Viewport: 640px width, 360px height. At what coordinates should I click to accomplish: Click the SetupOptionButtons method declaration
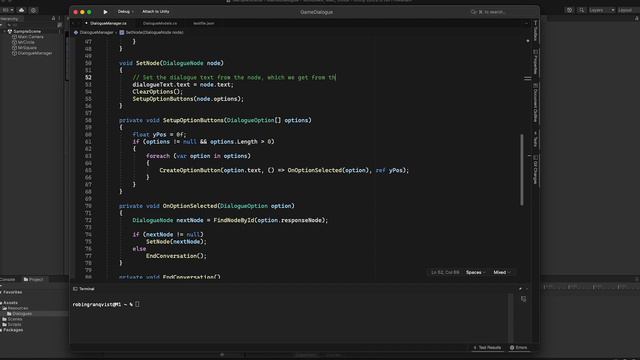pos(215,120)
